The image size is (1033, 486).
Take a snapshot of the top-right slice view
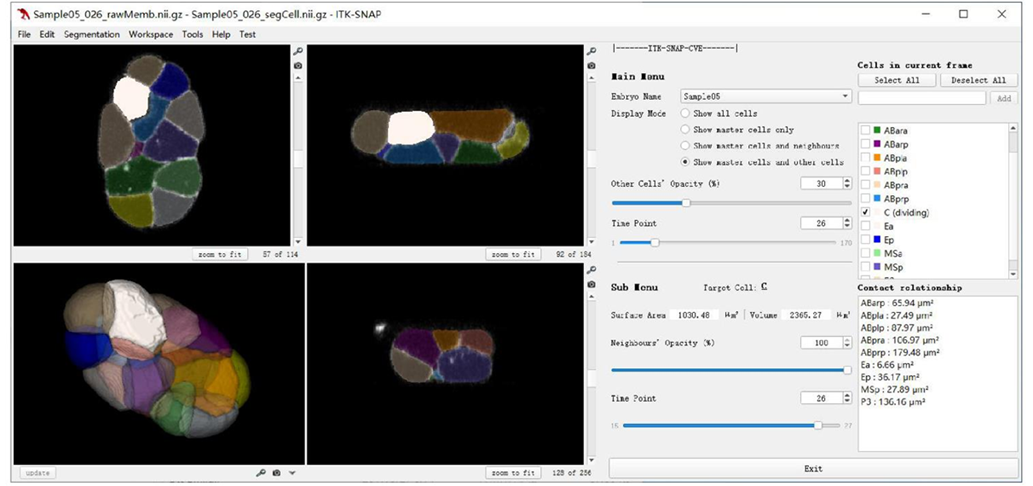click(591, 66)
